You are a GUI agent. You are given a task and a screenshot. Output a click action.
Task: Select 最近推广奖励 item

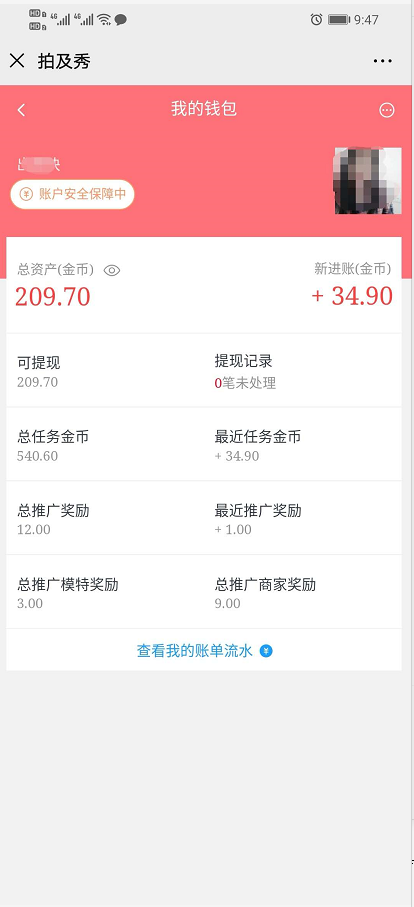[302, 518]
